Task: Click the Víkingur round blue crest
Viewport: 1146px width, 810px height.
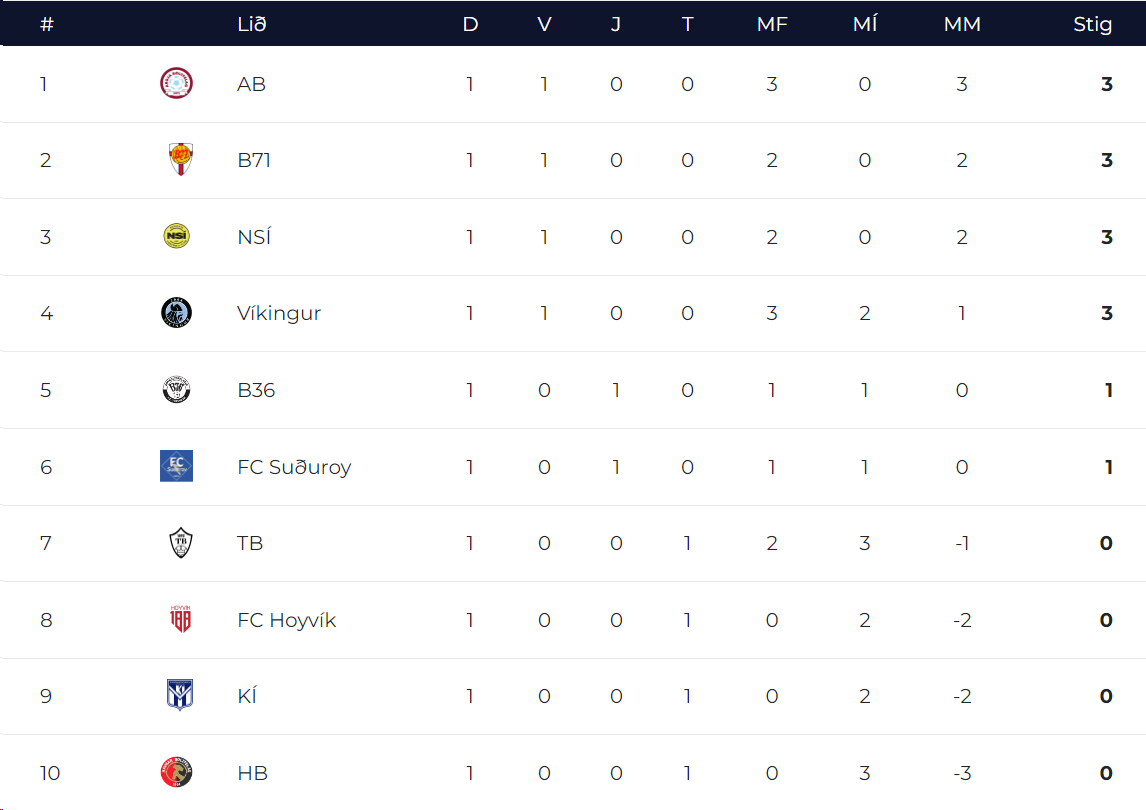Action: (176, 313)
